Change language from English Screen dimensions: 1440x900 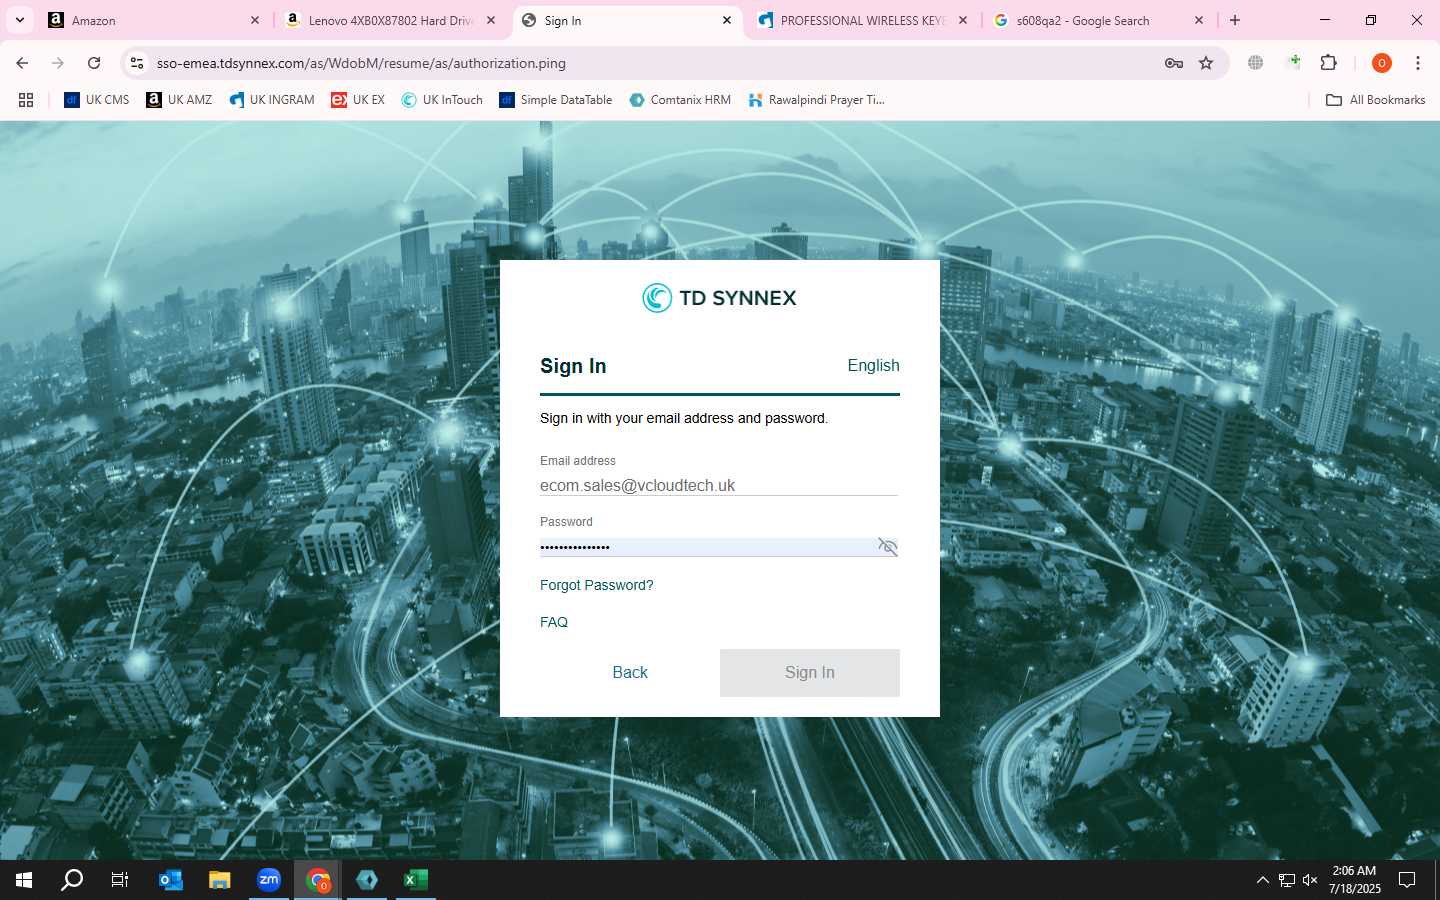tap(873, 366)
